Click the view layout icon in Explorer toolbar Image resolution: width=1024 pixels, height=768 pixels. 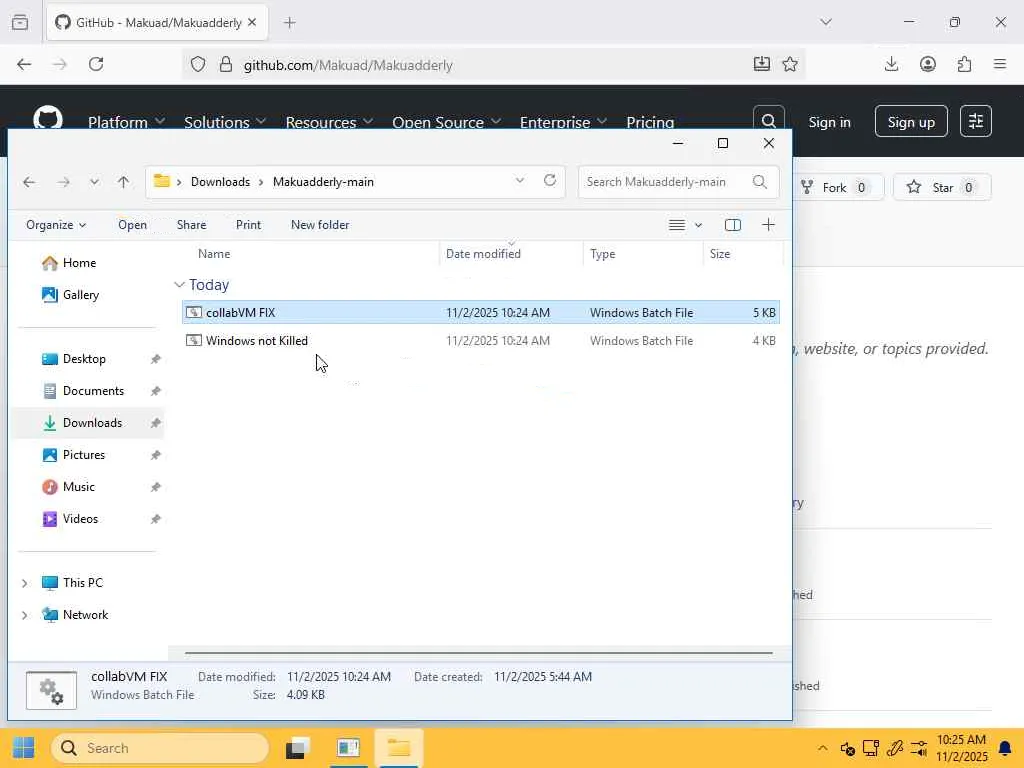pos(677,225)
